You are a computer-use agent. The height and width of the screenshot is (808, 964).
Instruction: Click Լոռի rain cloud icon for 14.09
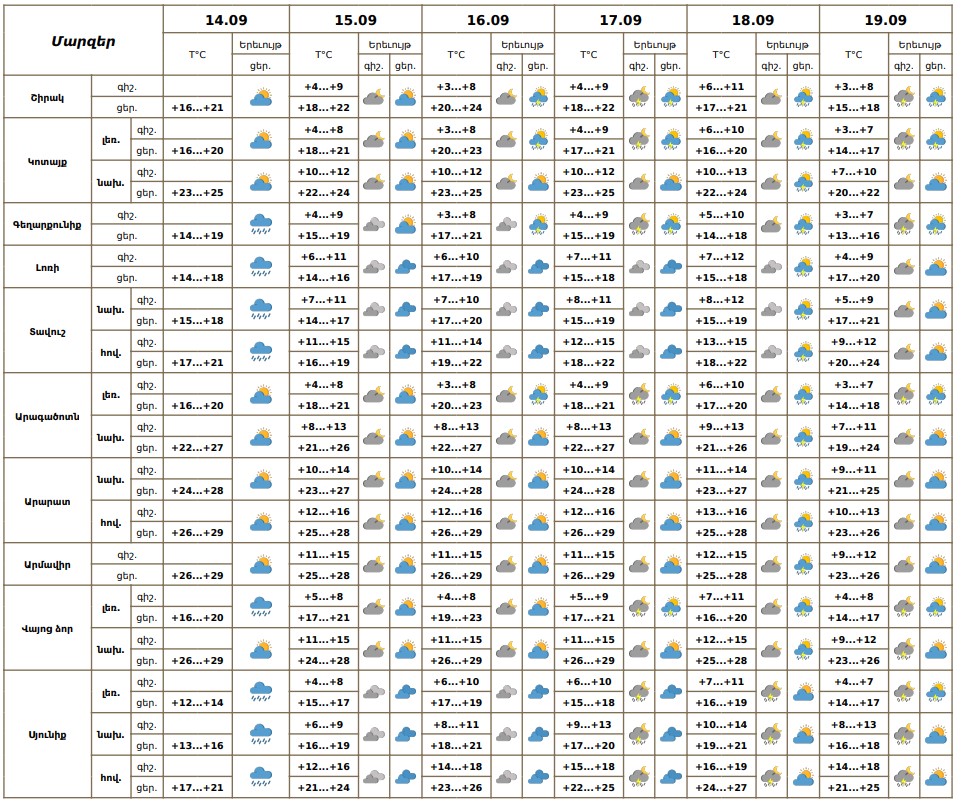click(x=261, y=267)
